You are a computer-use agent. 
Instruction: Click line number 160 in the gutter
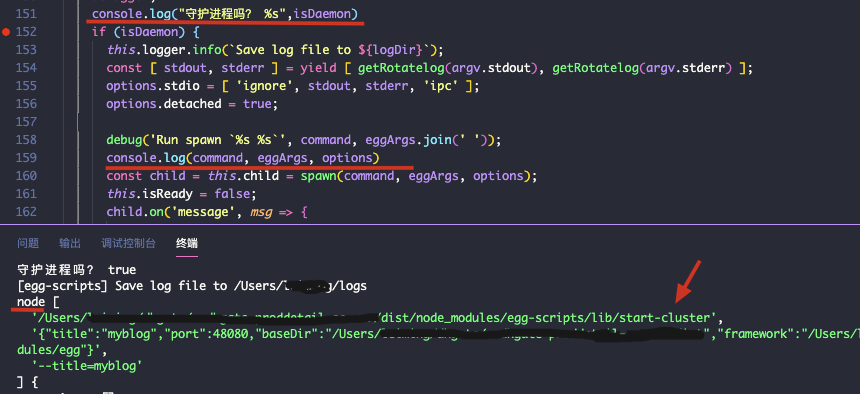pos(26,176)
